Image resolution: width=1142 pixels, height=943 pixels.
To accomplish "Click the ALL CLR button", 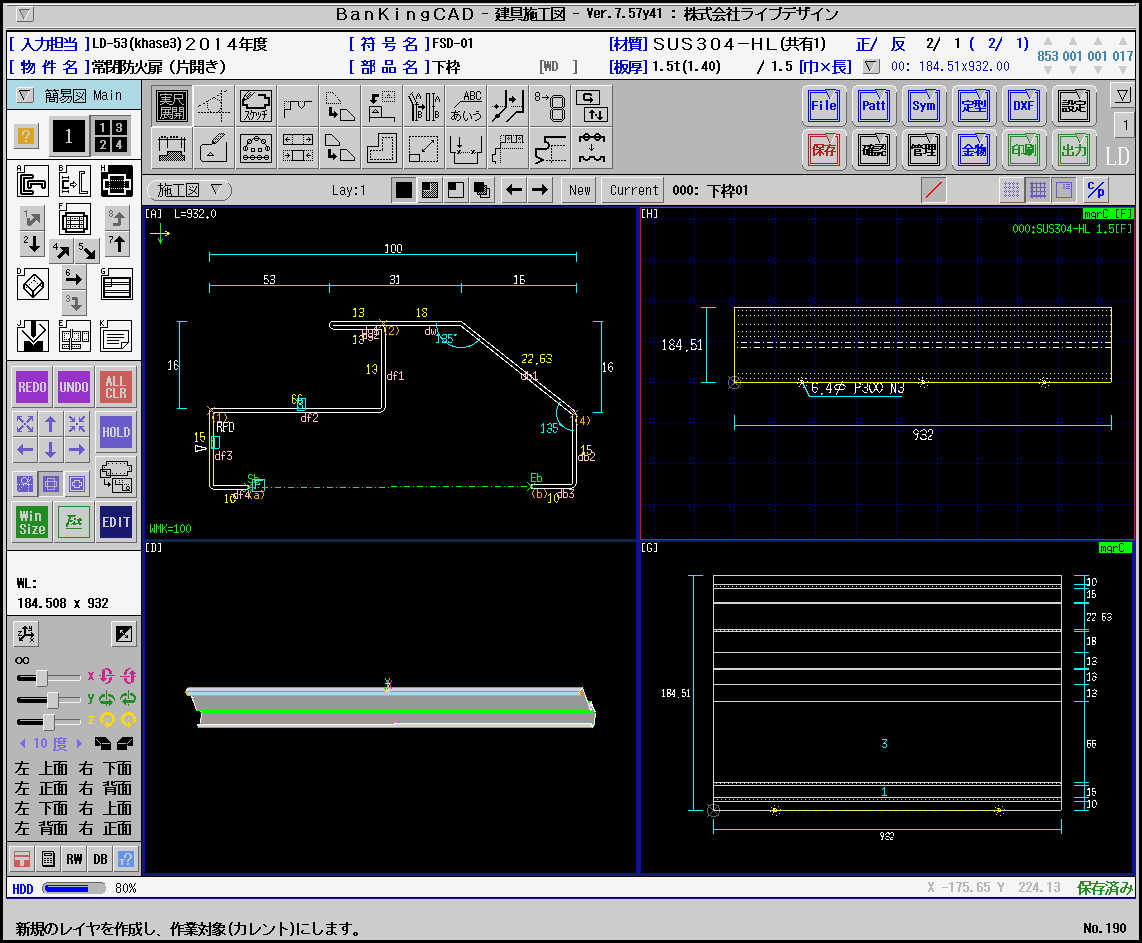I will click(116, 387).
